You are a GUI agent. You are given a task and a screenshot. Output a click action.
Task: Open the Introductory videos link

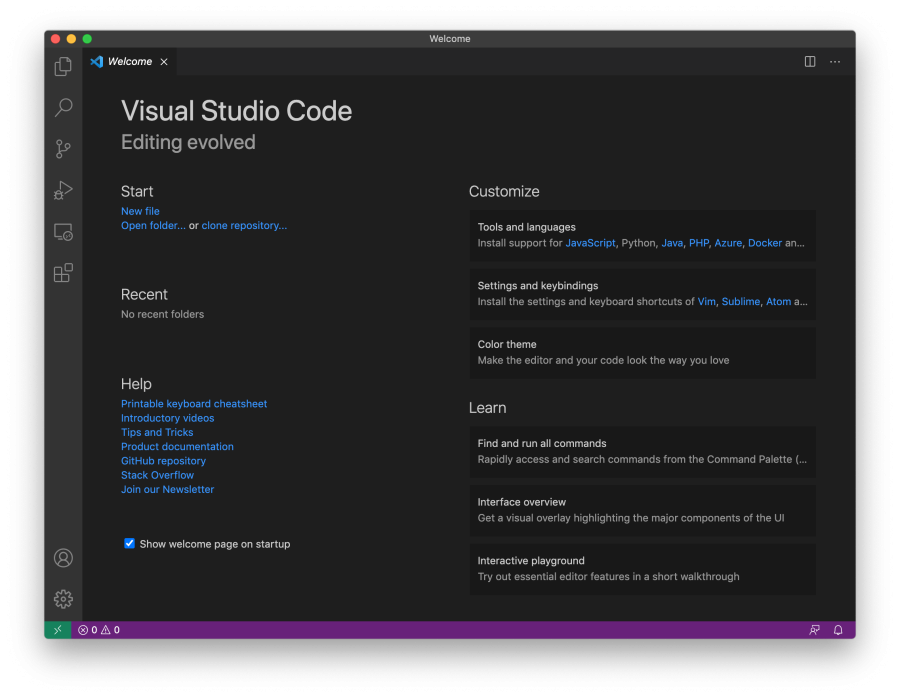[168, 418]
